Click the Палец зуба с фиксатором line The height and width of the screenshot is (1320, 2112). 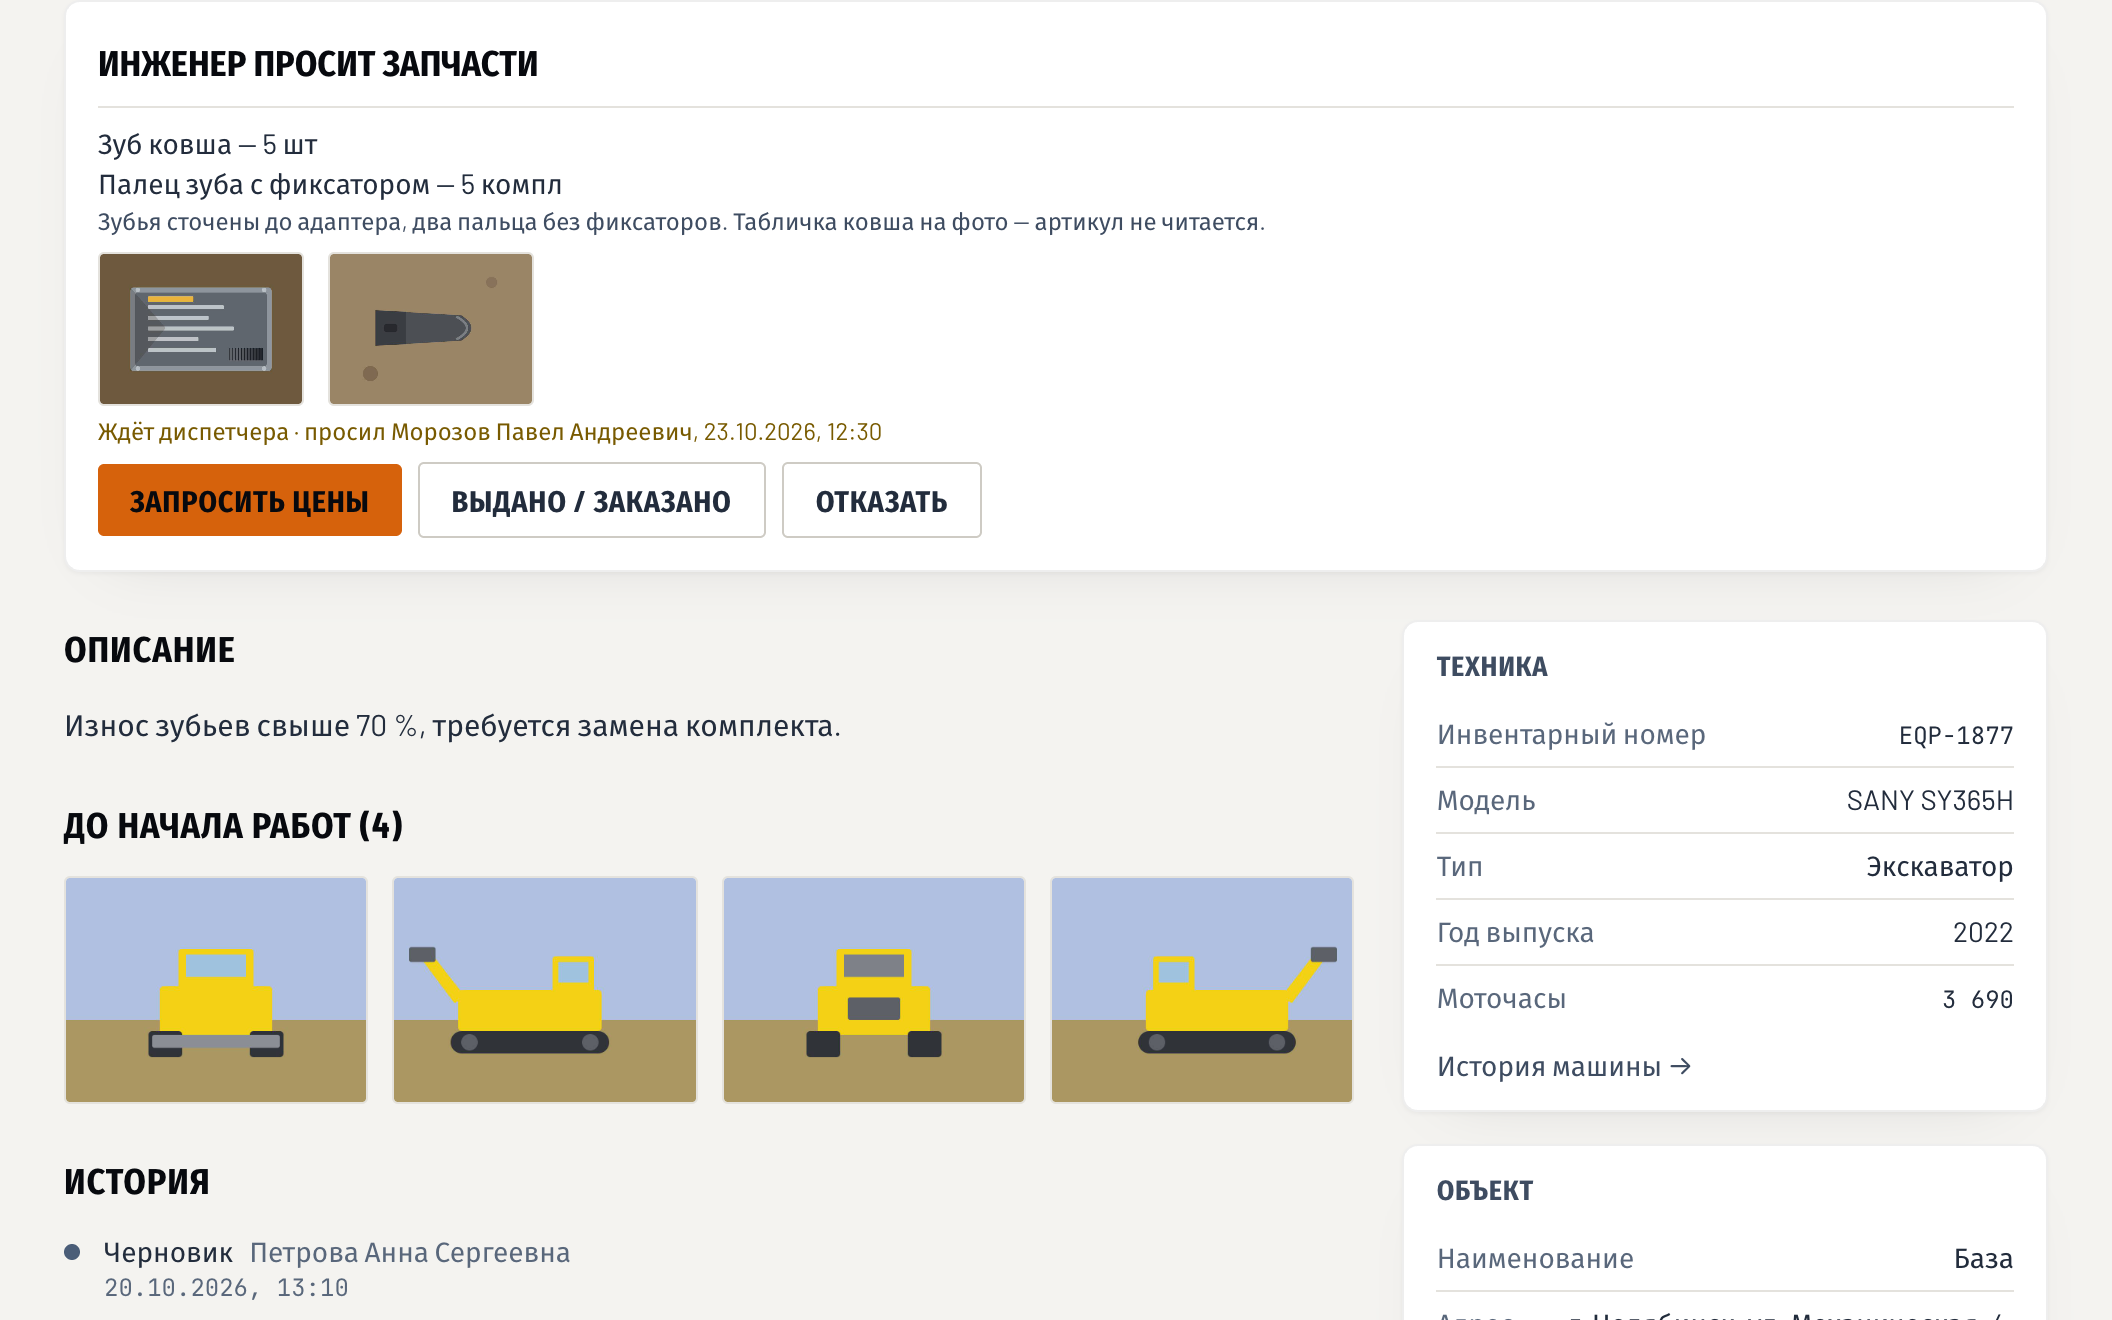click(x=330, y=185)
